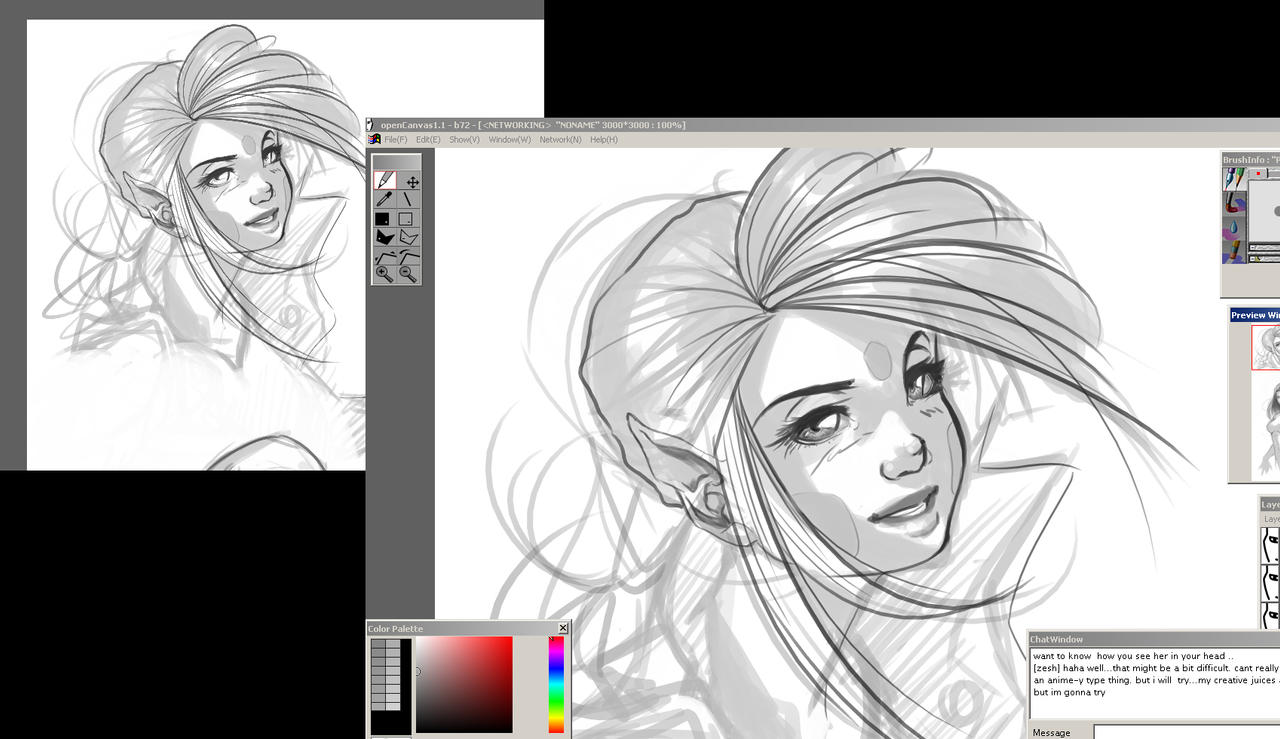
Task: Close the Color Palette panel
Action: point(563,628)
